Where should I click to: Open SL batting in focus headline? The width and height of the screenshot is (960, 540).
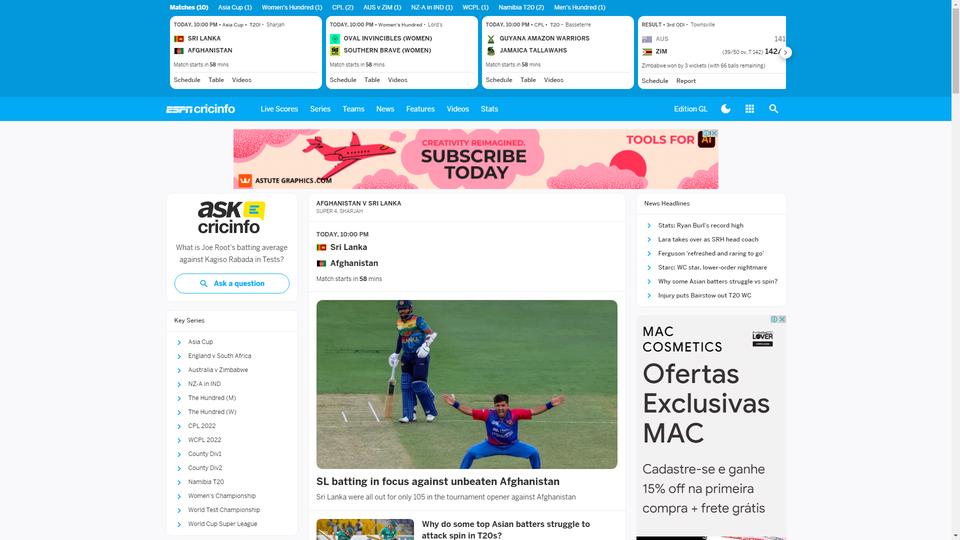pos(438,482)
